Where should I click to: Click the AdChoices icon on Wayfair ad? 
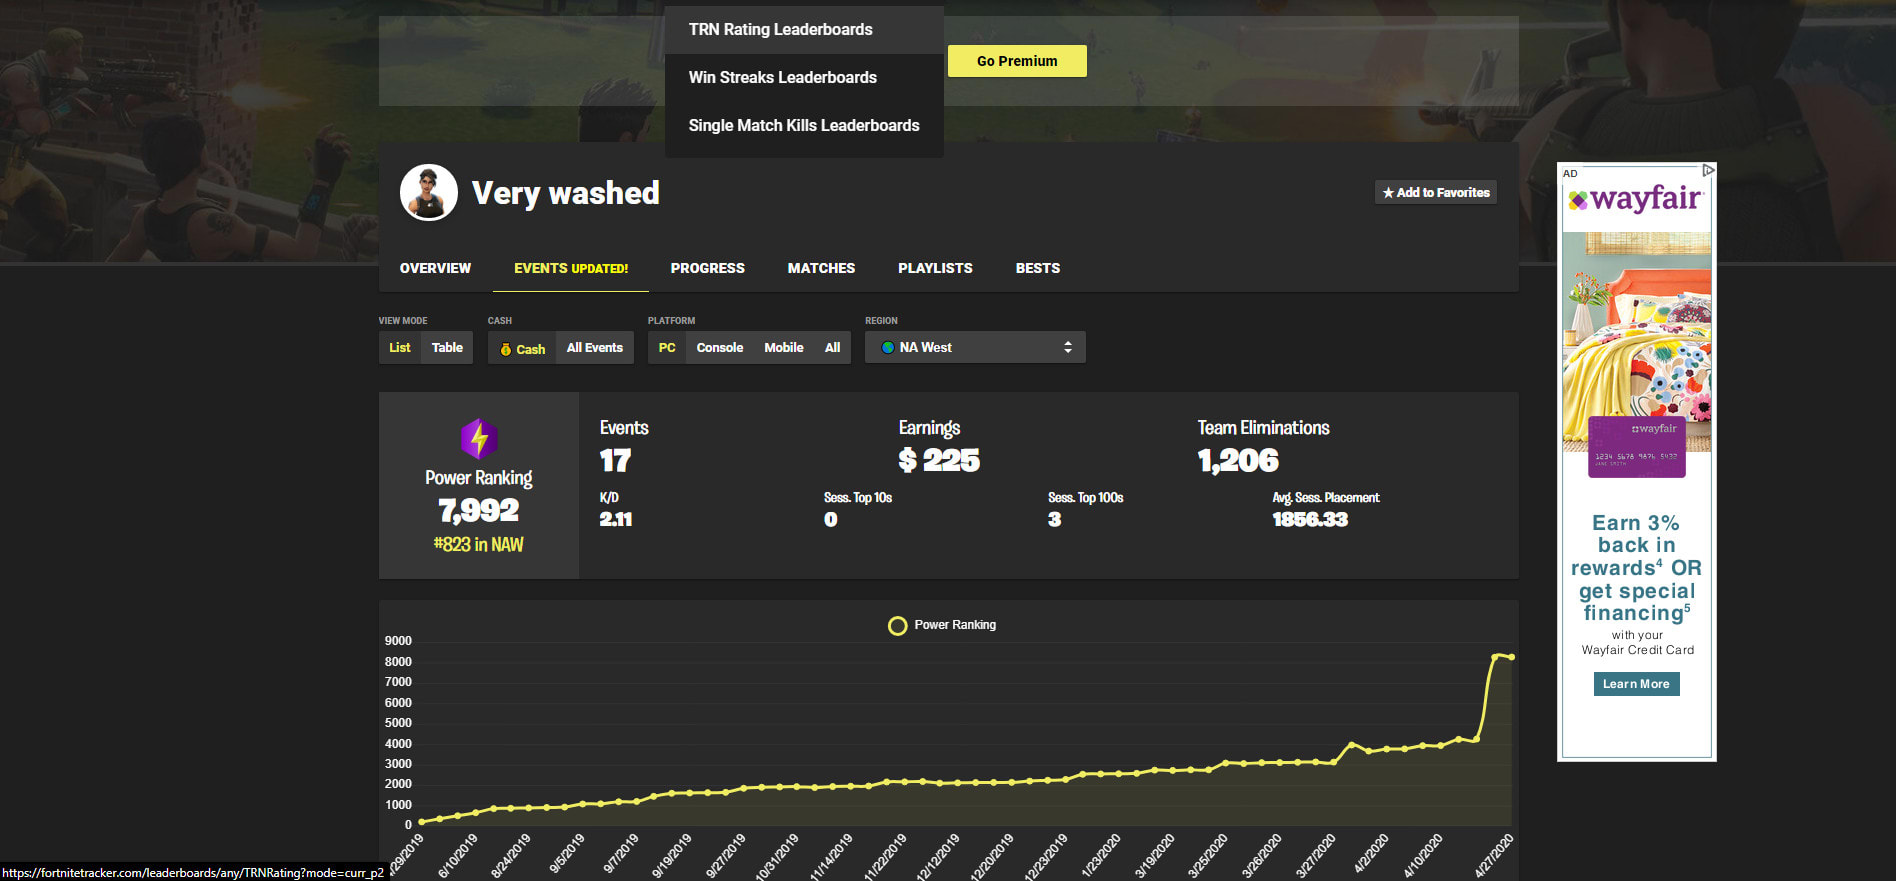(1708, 171)
